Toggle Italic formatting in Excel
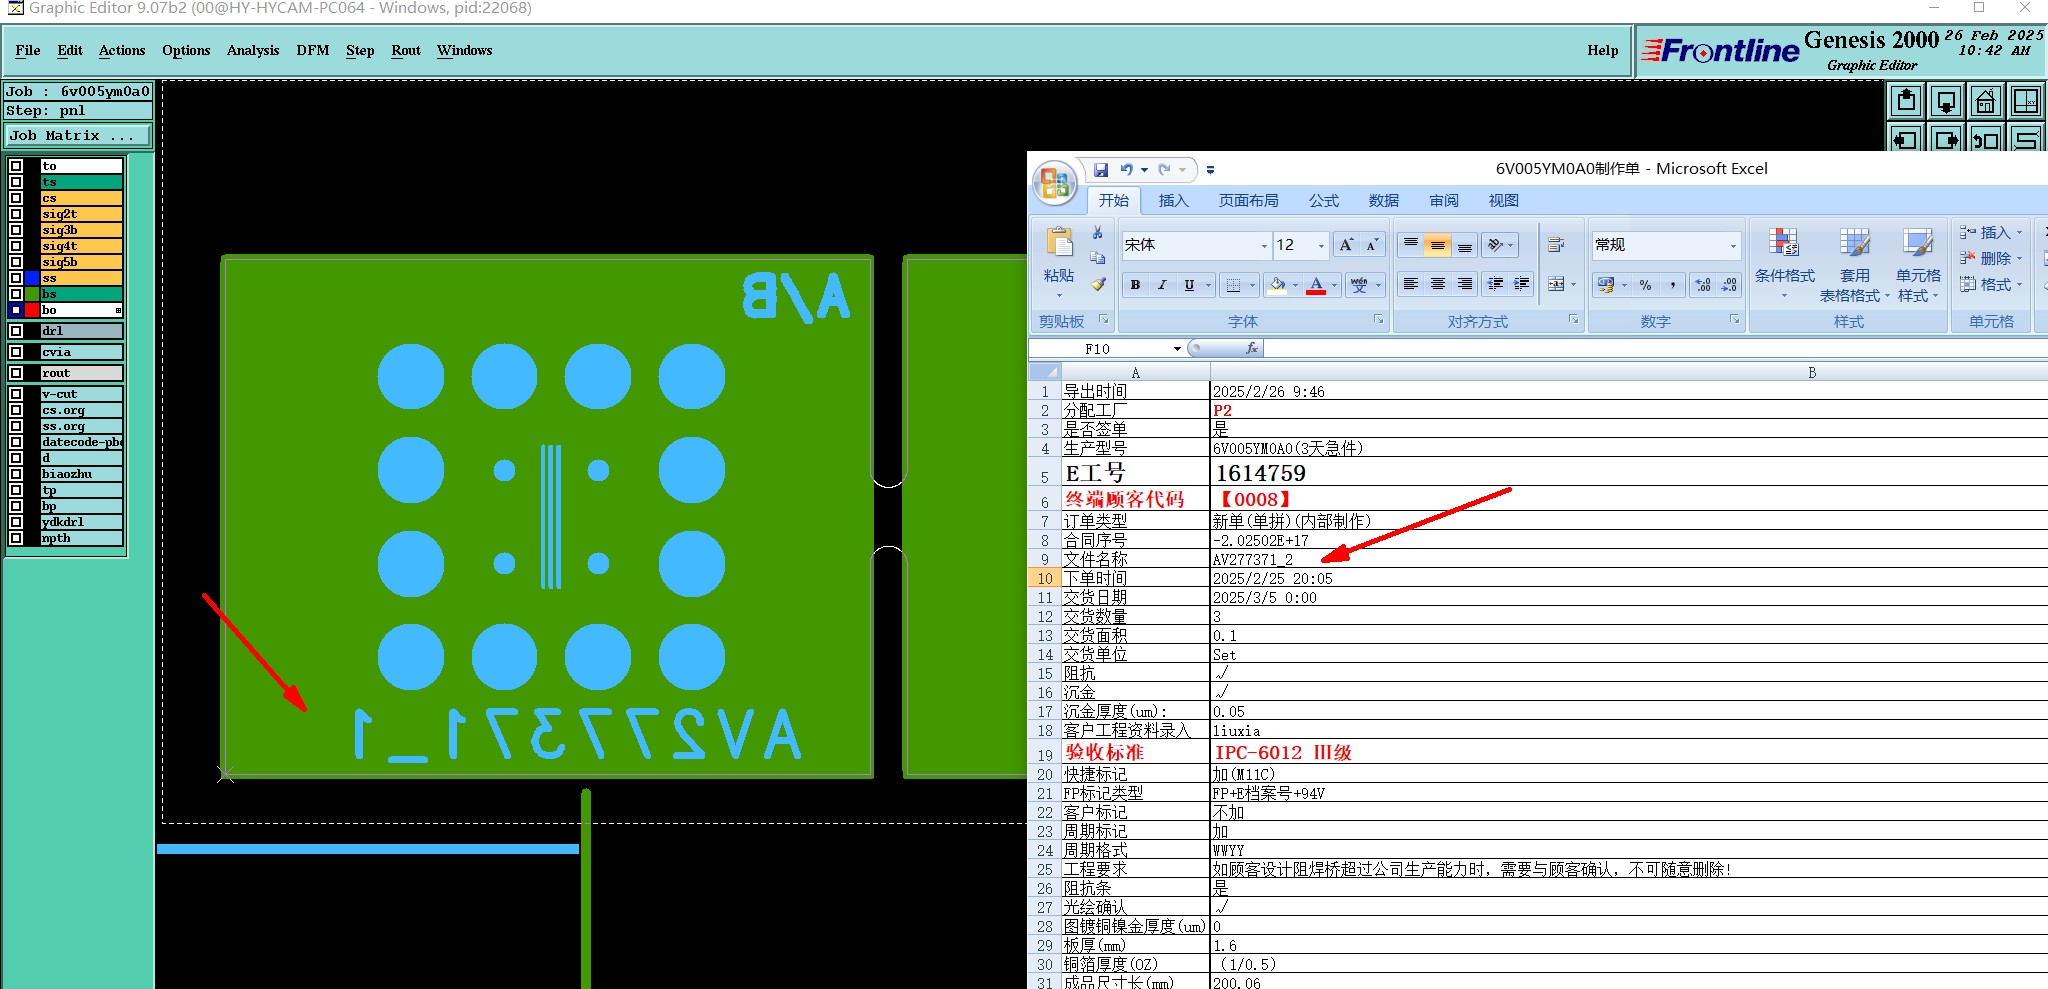The height and width of the screenshot is (989, 2048). [1162, 285]
